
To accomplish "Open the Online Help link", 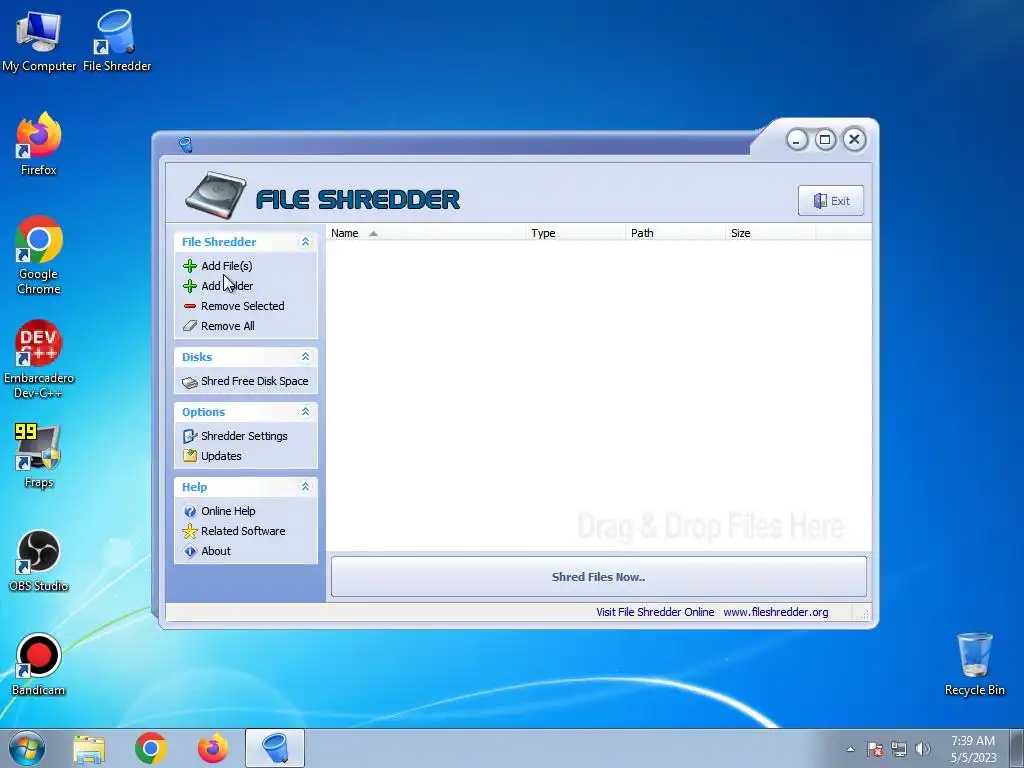I will pyautogui.click(x=228, y=511).
